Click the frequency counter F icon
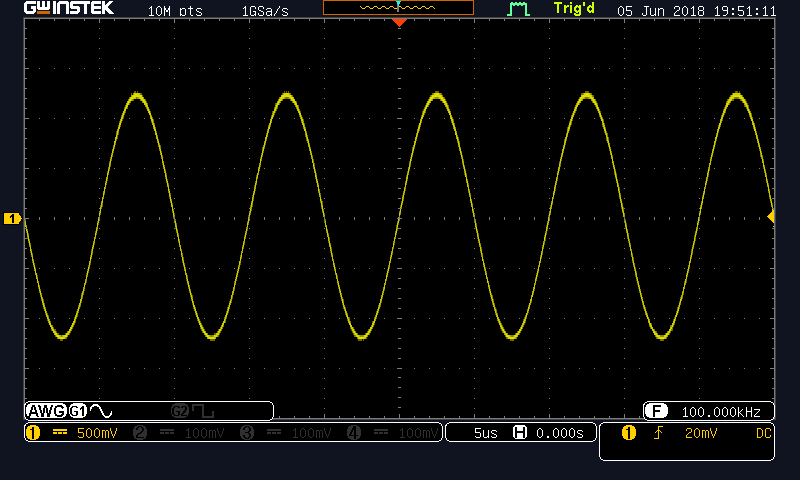Image resolution: width=800 pixels, height=480 pixels. pos(656,411)
